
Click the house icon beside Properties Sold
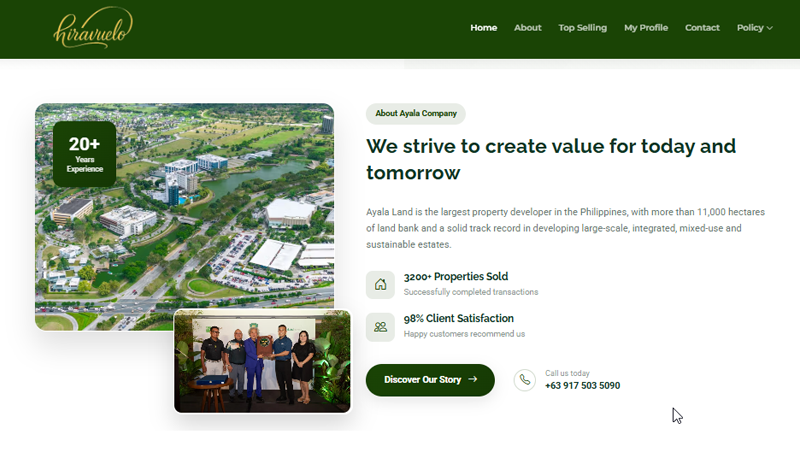[380, 284]
